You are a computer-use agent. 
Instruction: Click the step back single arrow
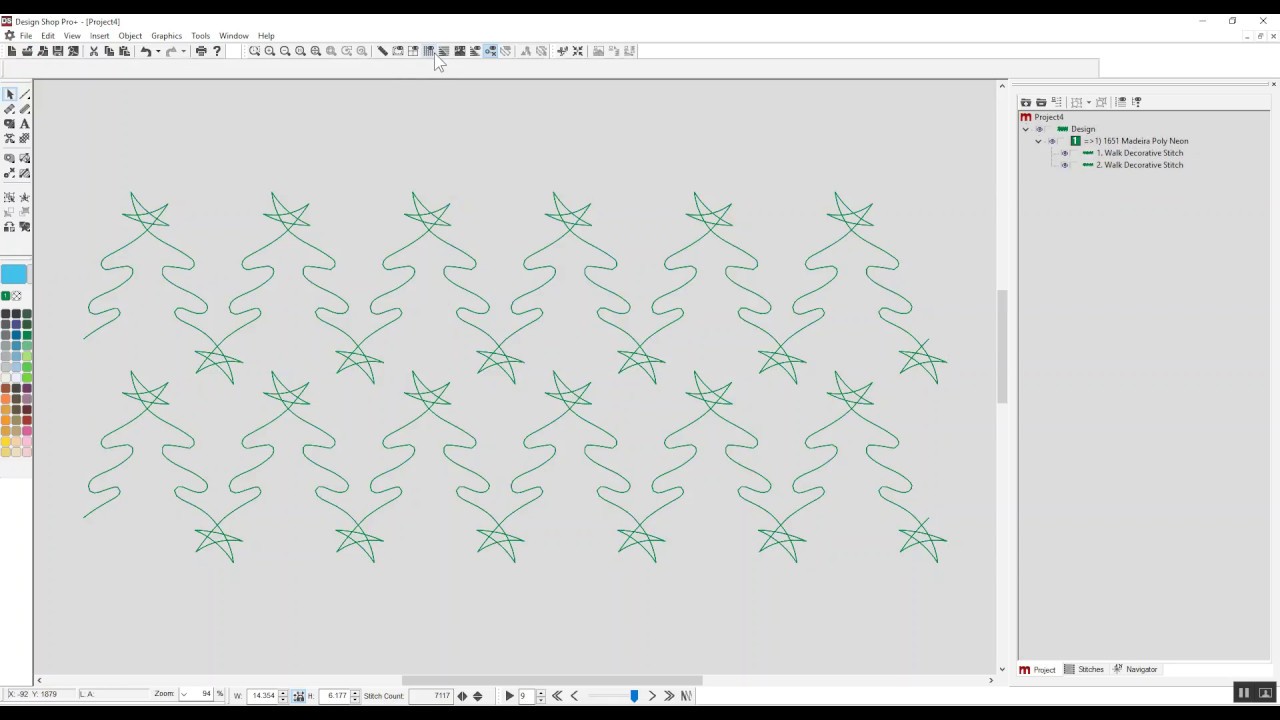point(574,696)
